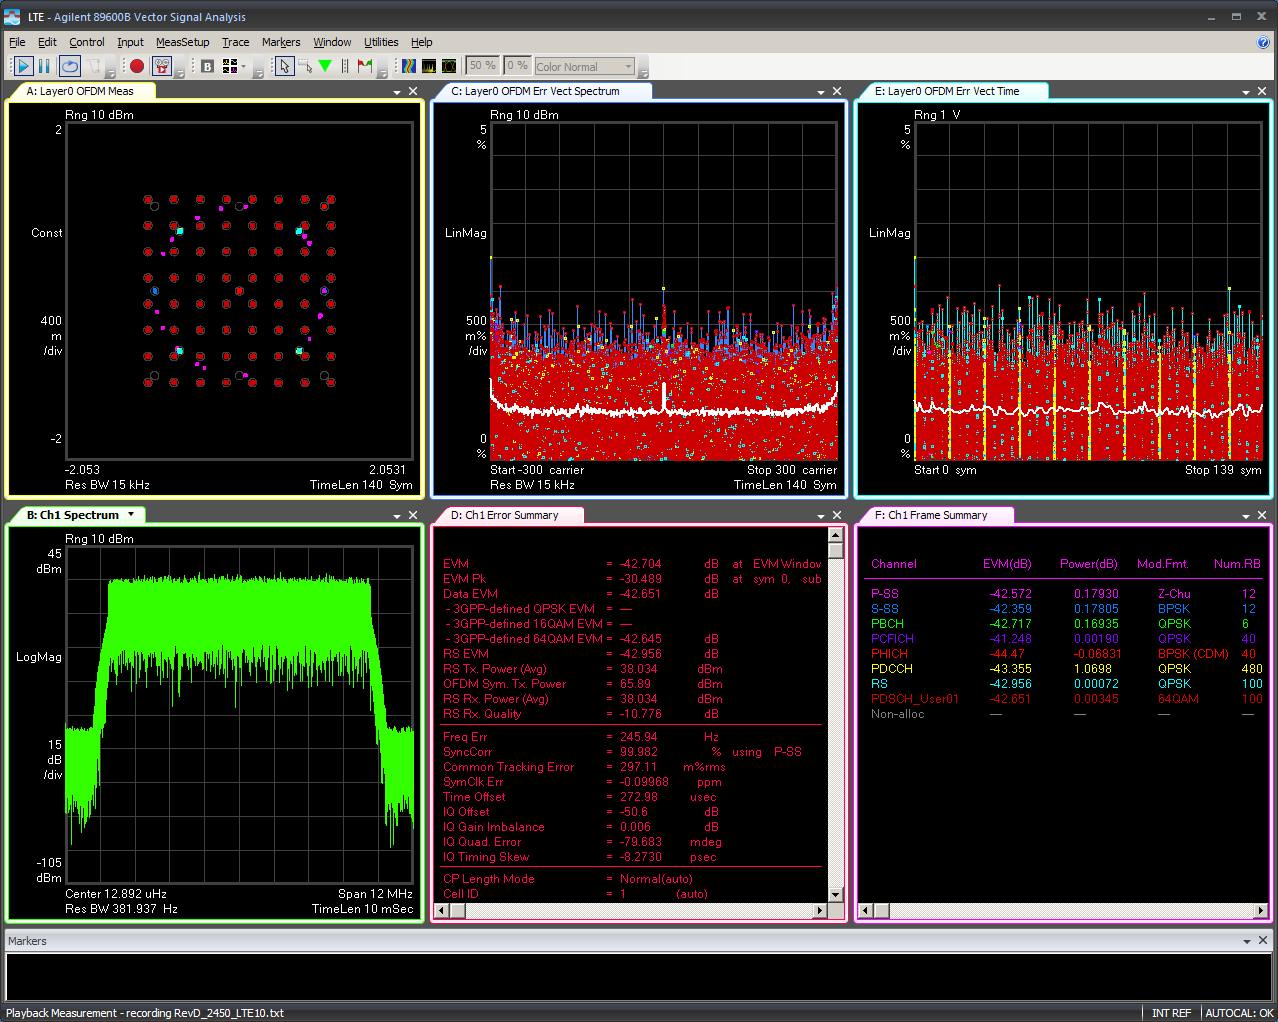Click the yellow spectrum display icon
The image size is (1278, 1022).
click(429, 66)
